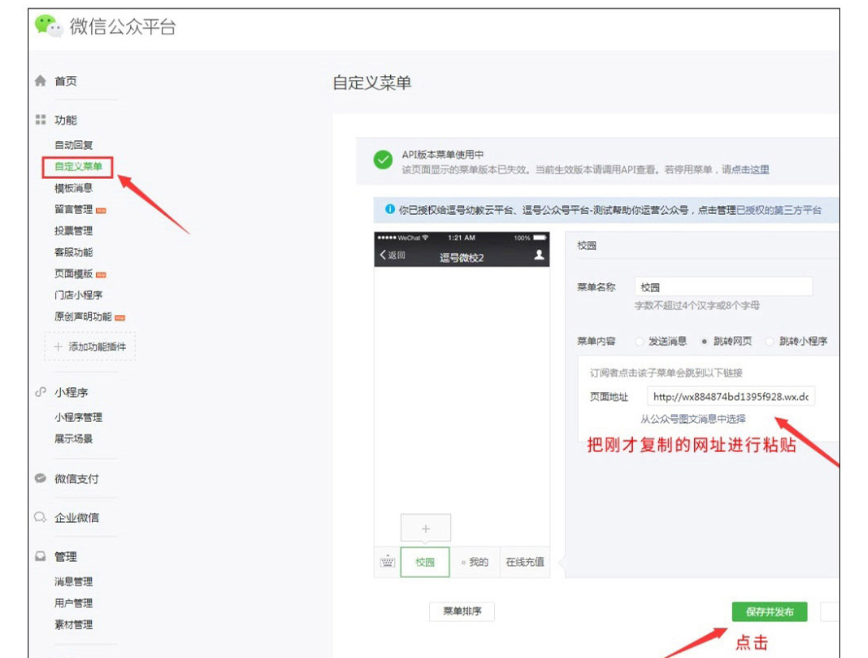Open the 点击这里 link to disable menu
Screen dimensions: 868x658
(x=750, y=167)
